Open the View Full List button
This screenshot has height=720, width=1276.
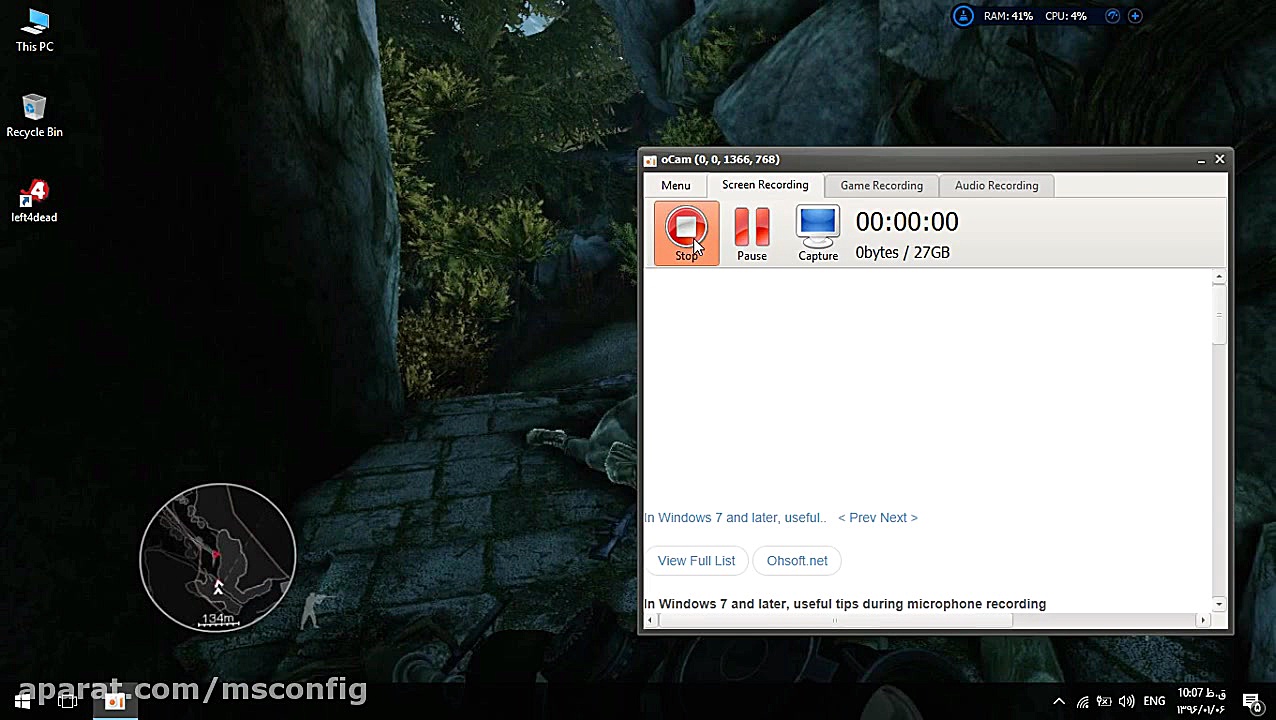[x=696, y=561]
